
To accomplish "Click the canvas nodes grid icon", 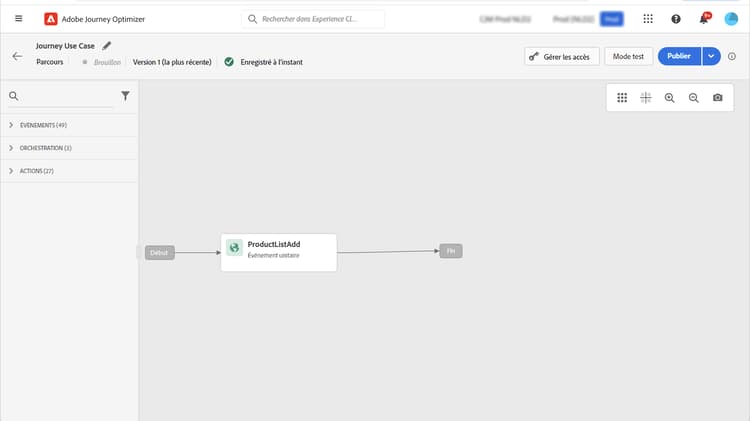I will tap(622, 98).
